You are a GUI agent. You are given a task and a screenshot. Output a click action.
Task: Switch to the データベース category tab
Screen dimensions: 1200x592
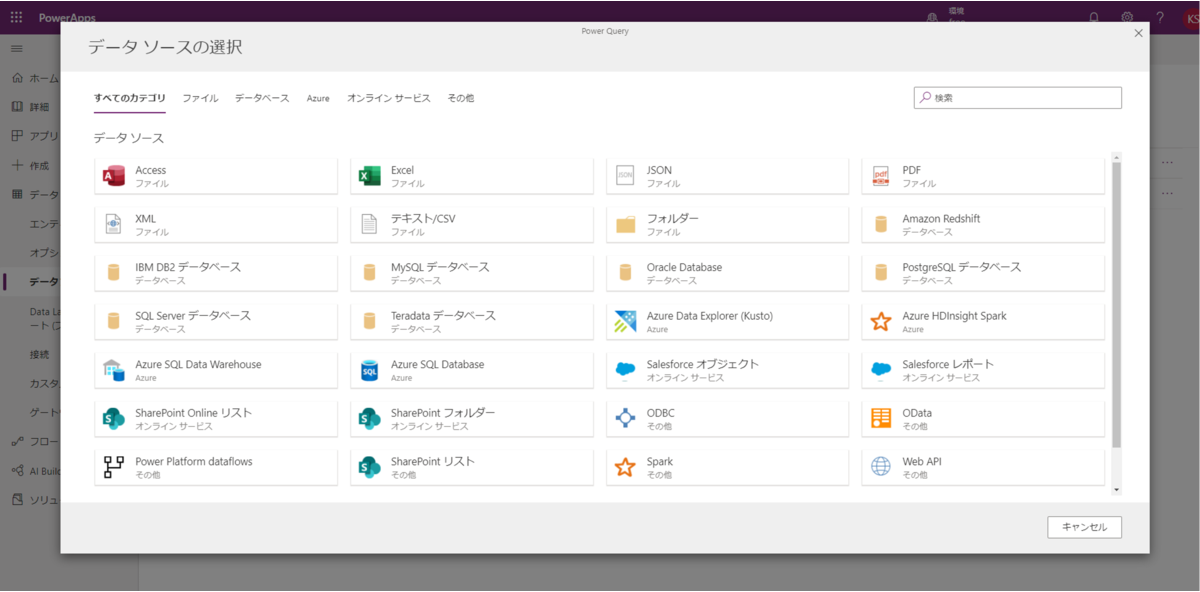(262, 98)
